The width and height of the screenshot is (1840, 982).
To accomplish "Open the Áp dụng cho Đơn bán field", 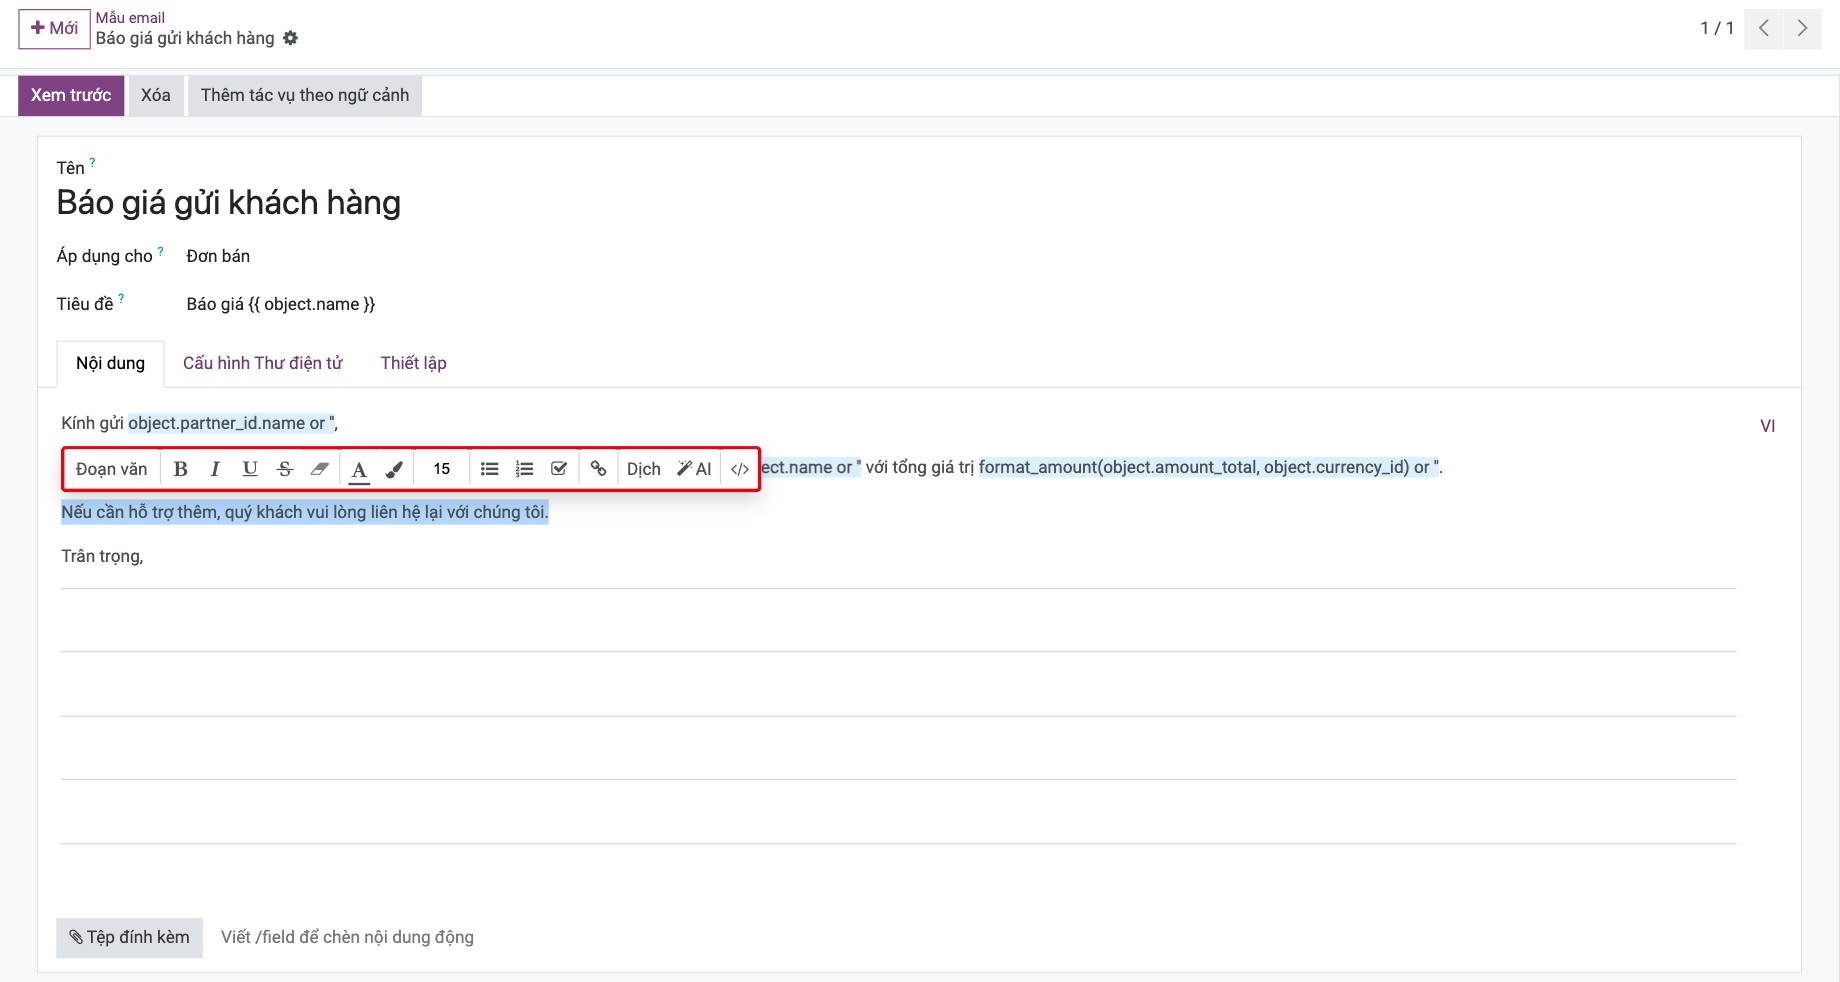I will click(x=218, y=256).
